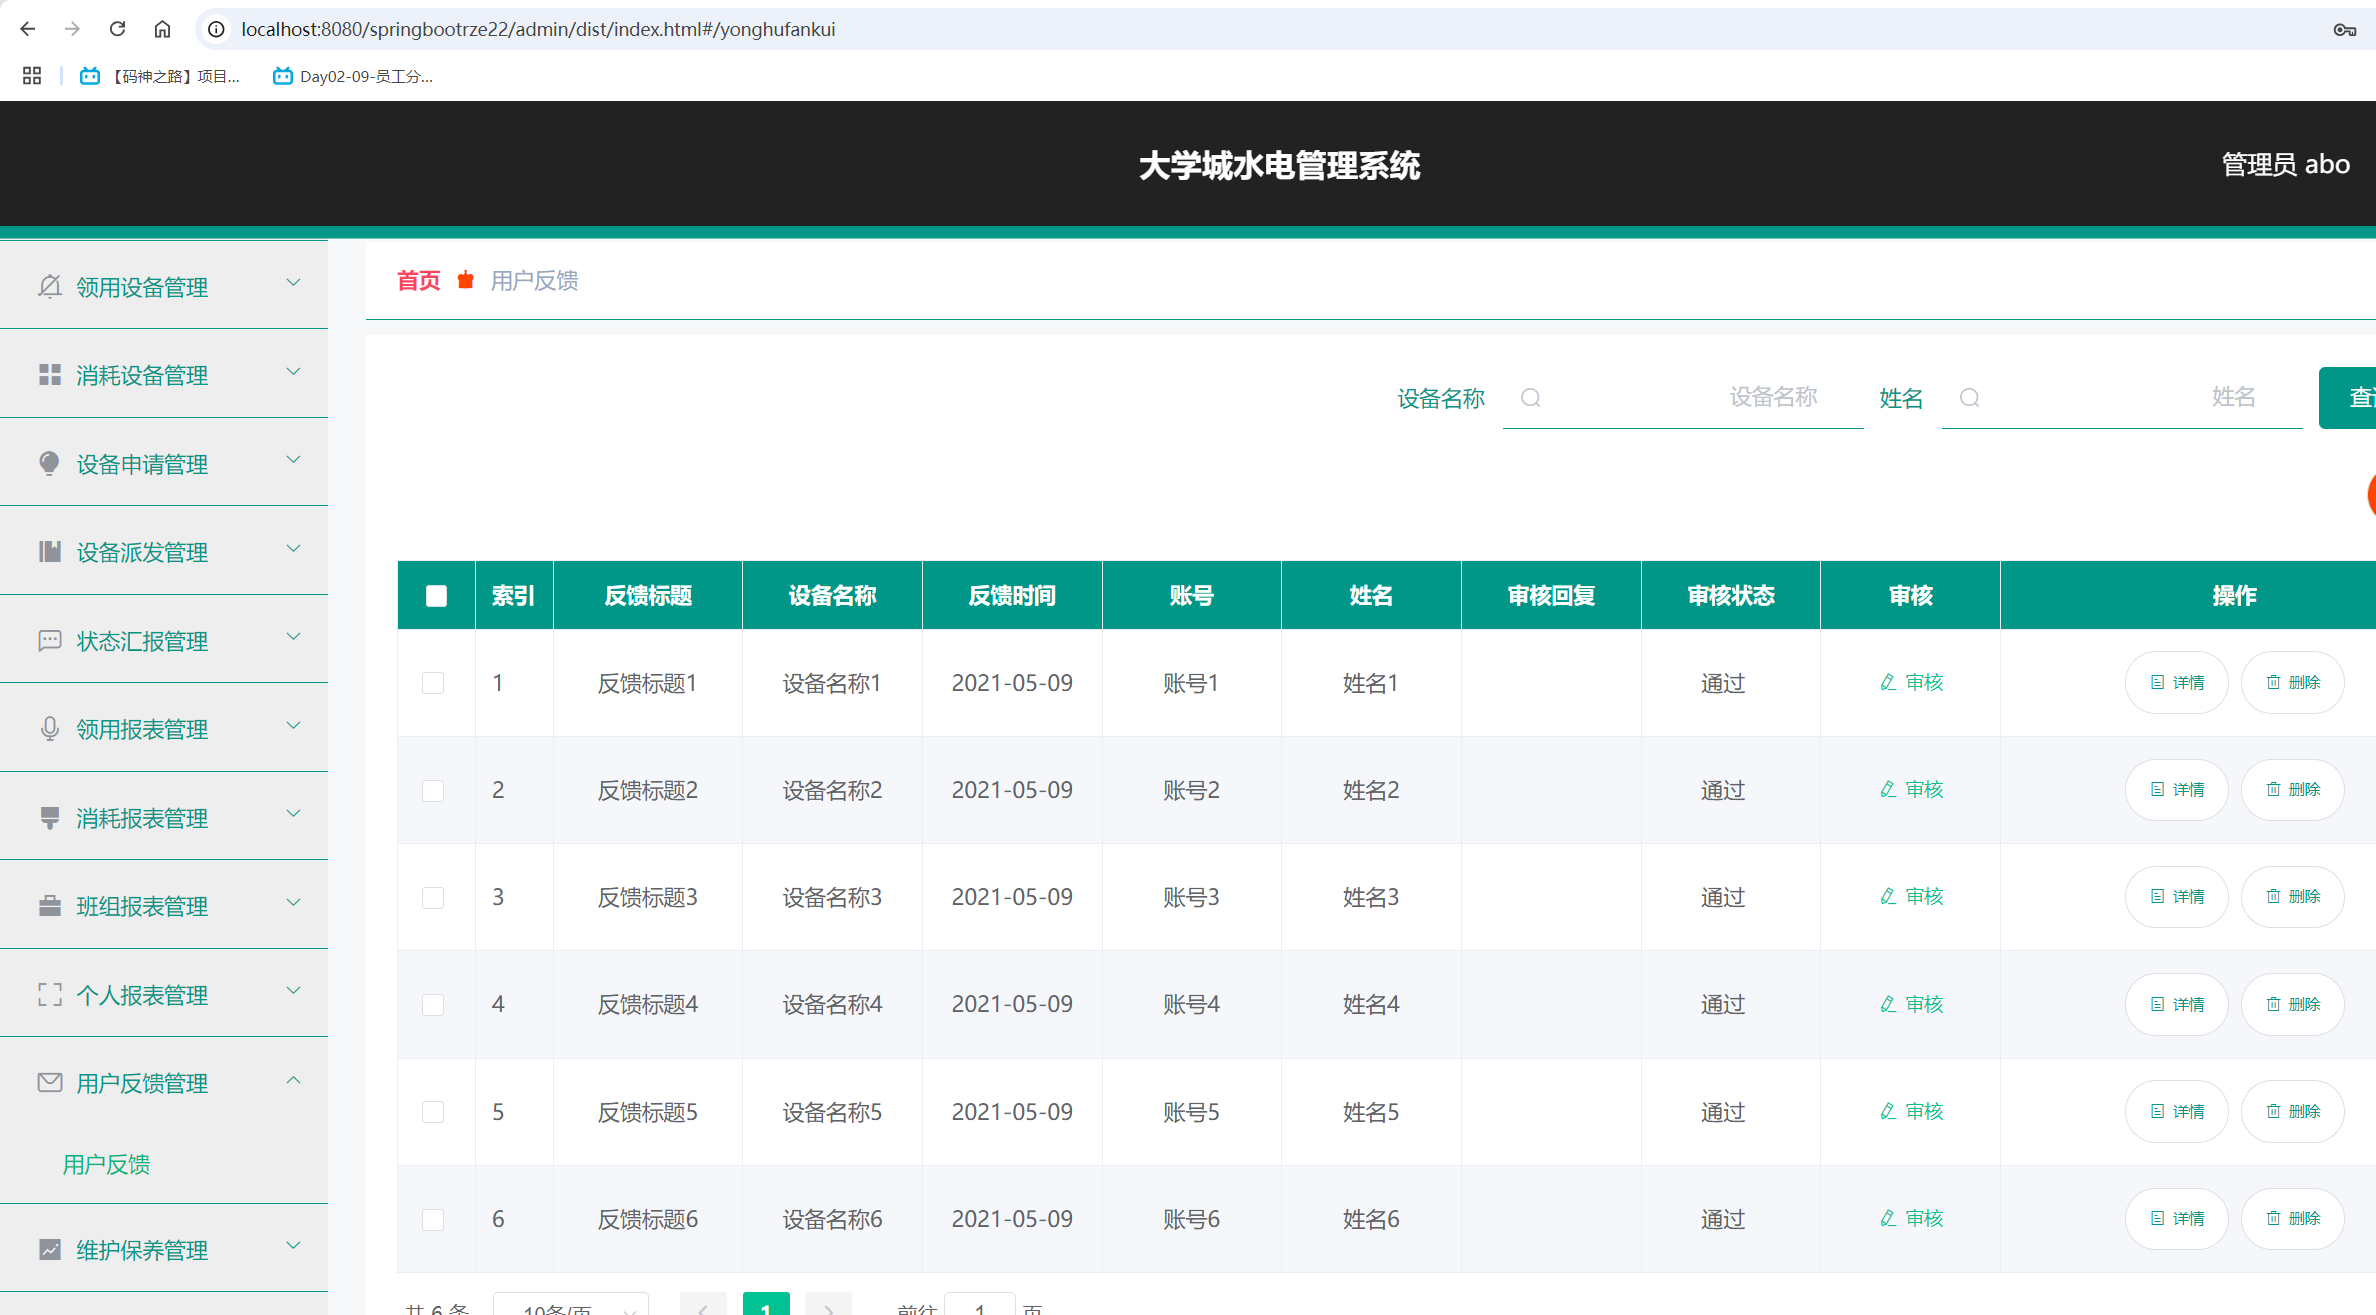Click the microphone icon beside 领用报表管理
The image size is (2376, 1315).
click(x=50, y=729)
